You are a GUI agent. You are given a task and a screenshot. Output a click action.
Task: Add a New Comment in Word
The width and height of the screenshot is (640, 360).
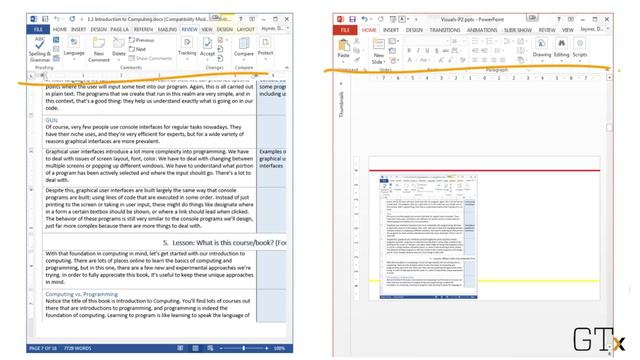99,49
